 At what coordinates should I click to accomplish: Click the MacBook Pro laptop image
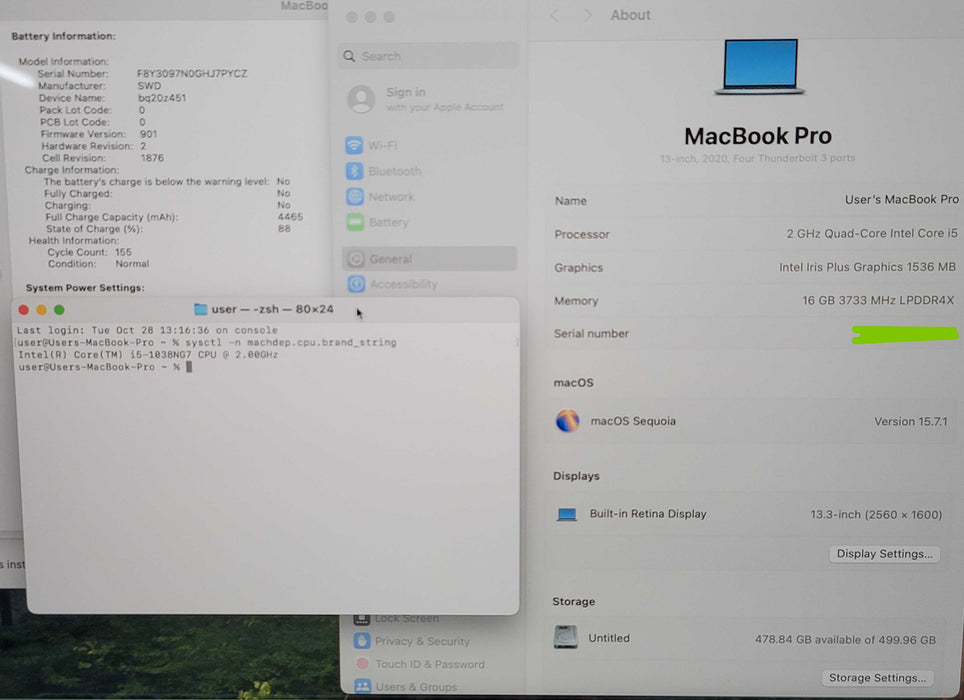[x=760, y=67]
